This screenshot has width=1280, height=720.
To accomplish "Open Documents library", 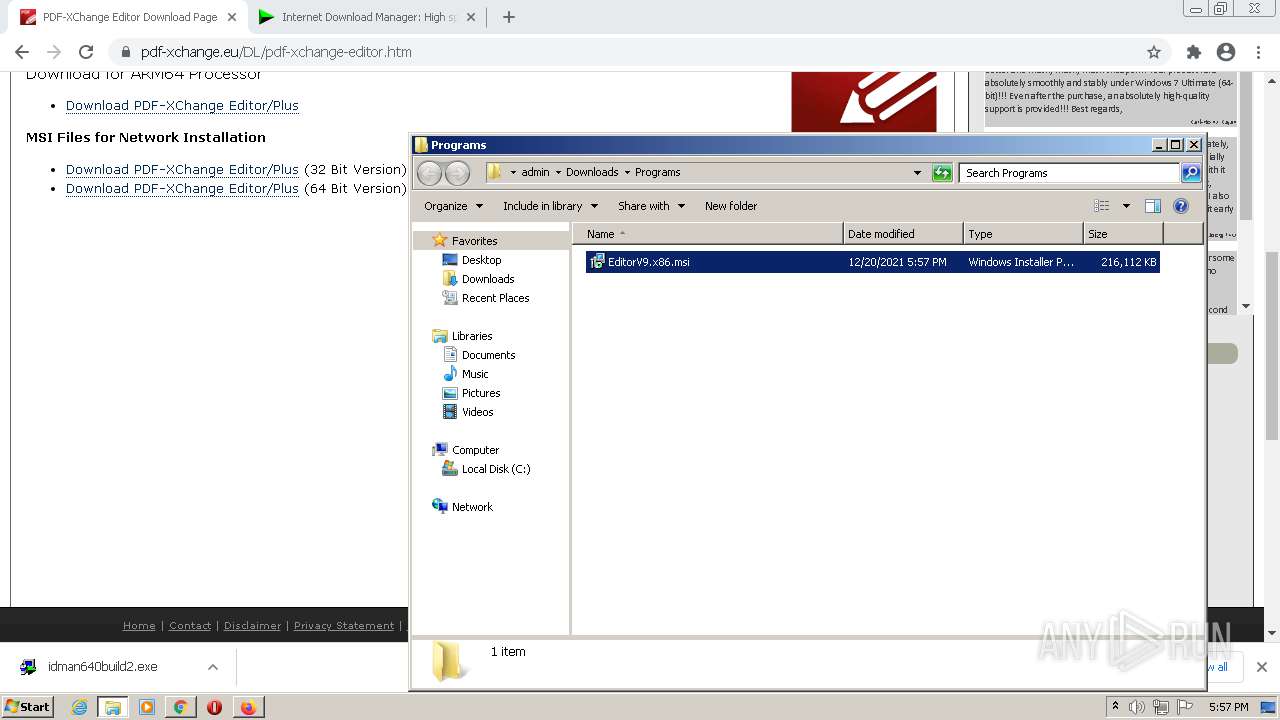I will pyautogui.click(x=488, y=355).
